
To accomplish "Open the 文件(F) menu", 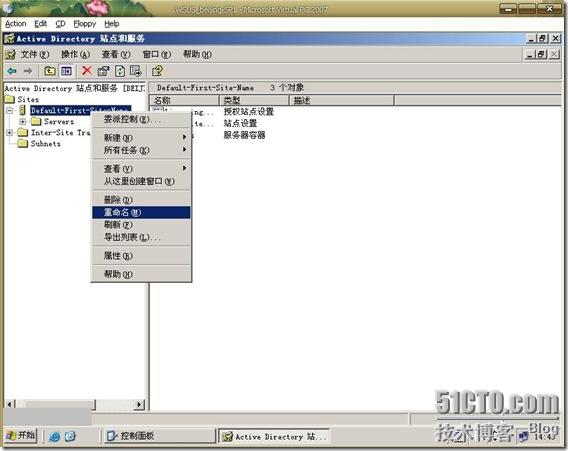I will coord(35,55).
